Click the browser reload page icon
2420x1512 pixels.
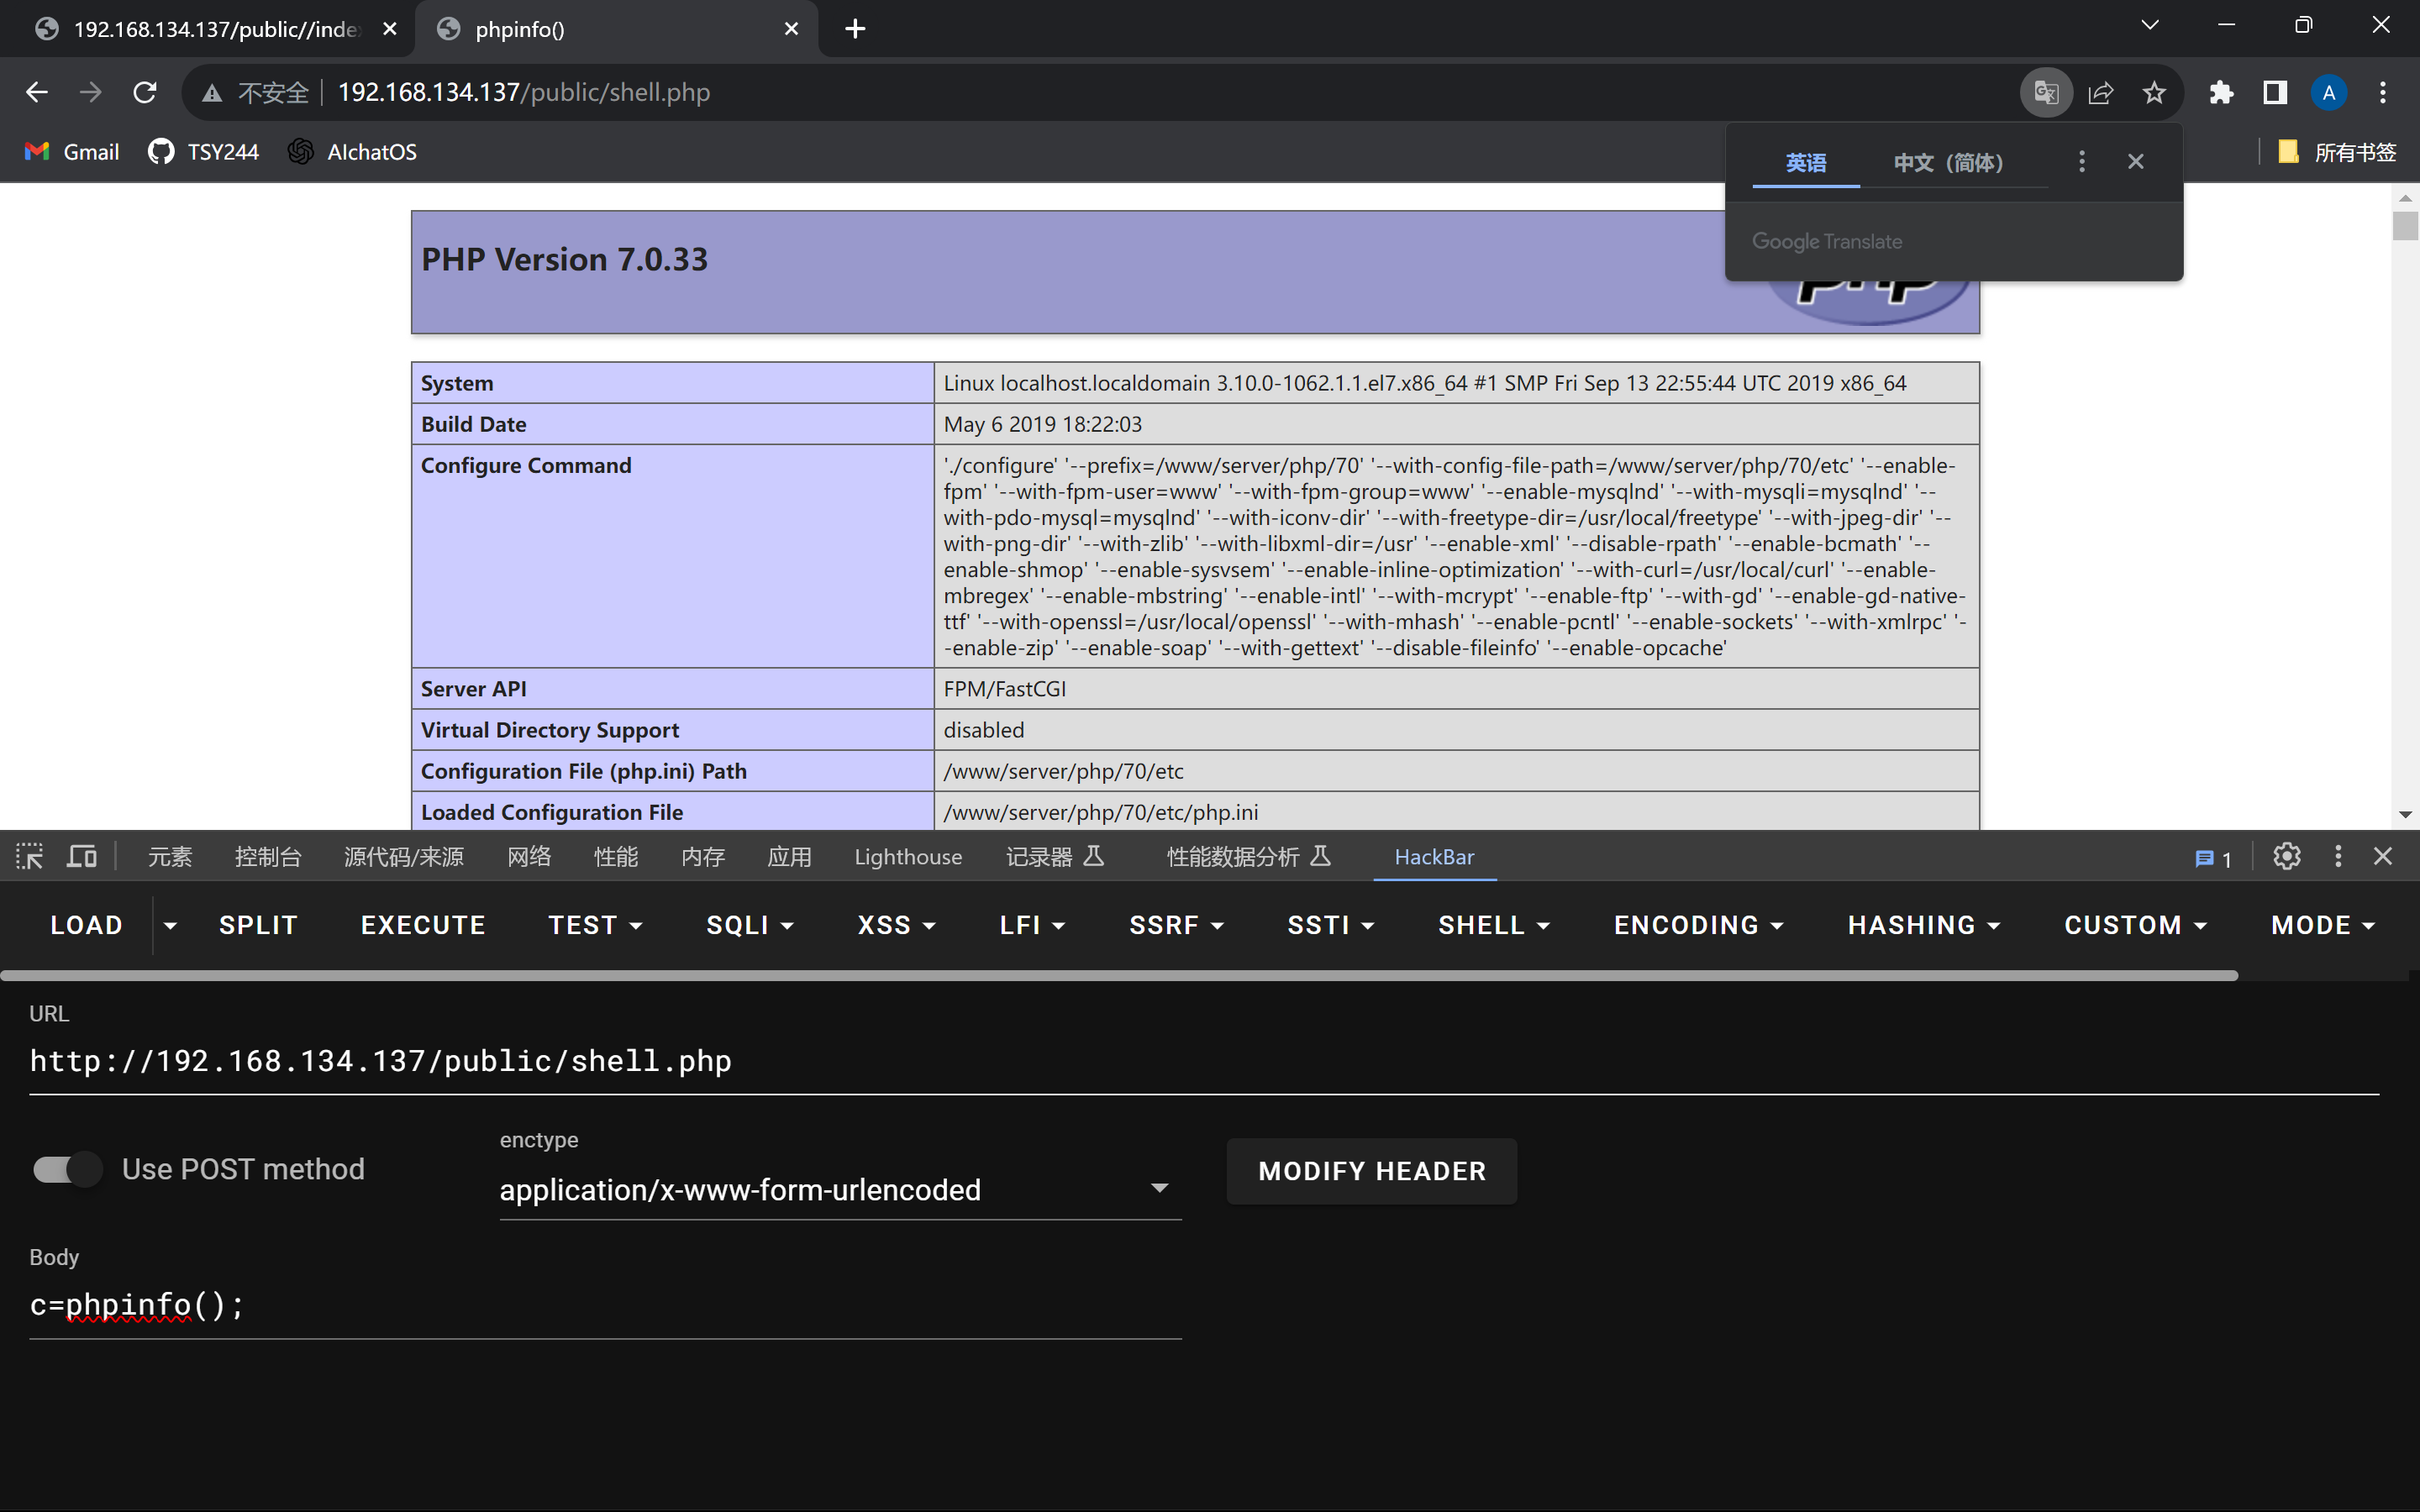click(x=145, y=92)
